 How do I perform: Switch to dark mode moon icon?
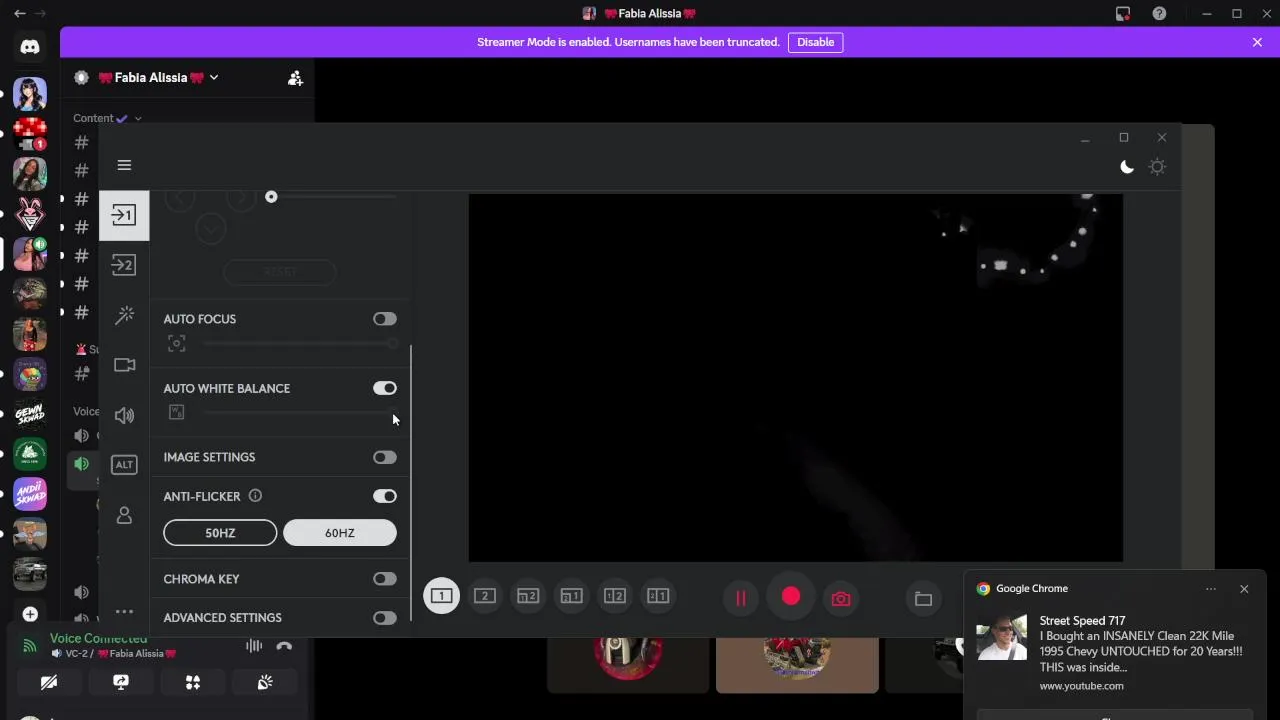(x=1127, y=167)
